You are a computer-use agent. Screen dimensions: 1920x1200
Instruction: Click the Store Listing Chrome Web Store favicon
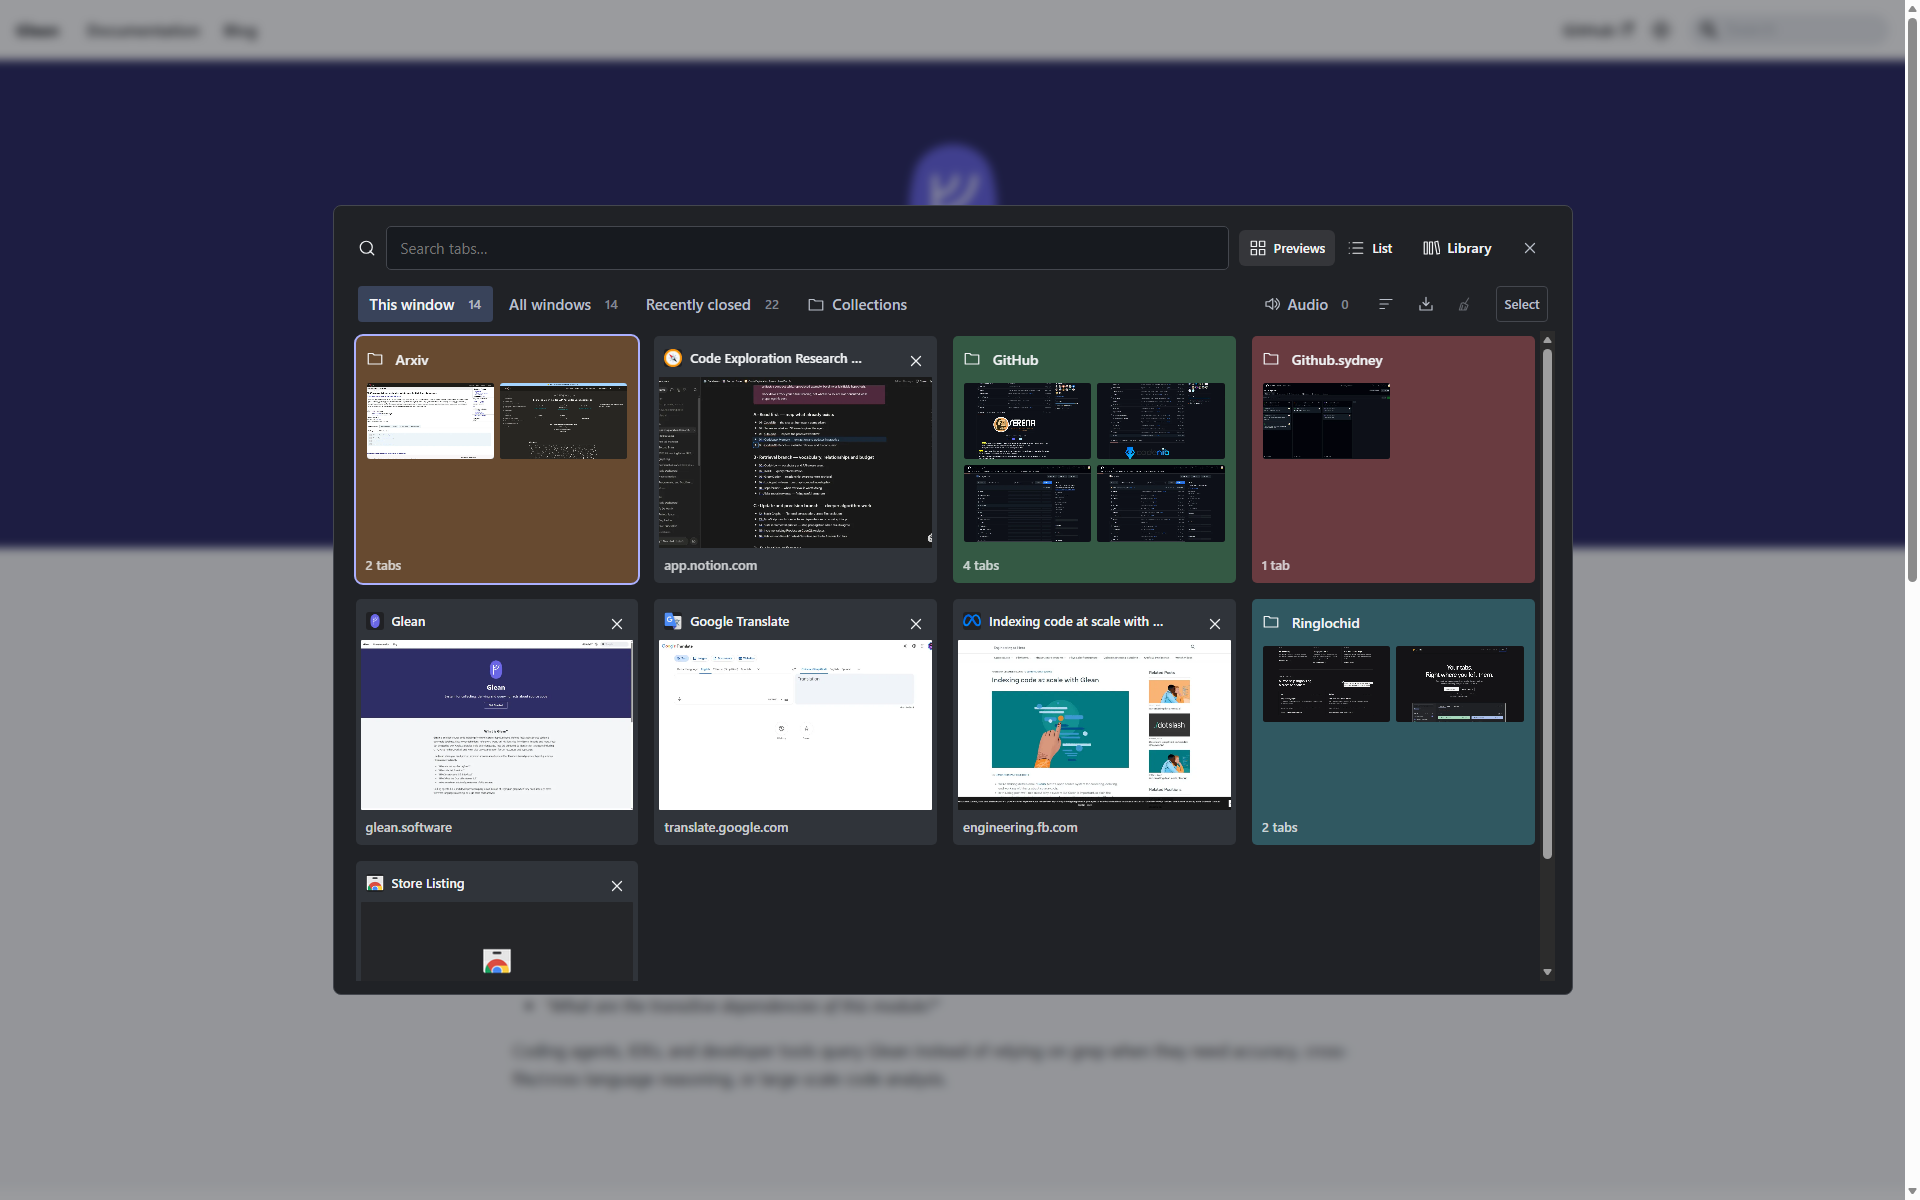click(375, 883)
